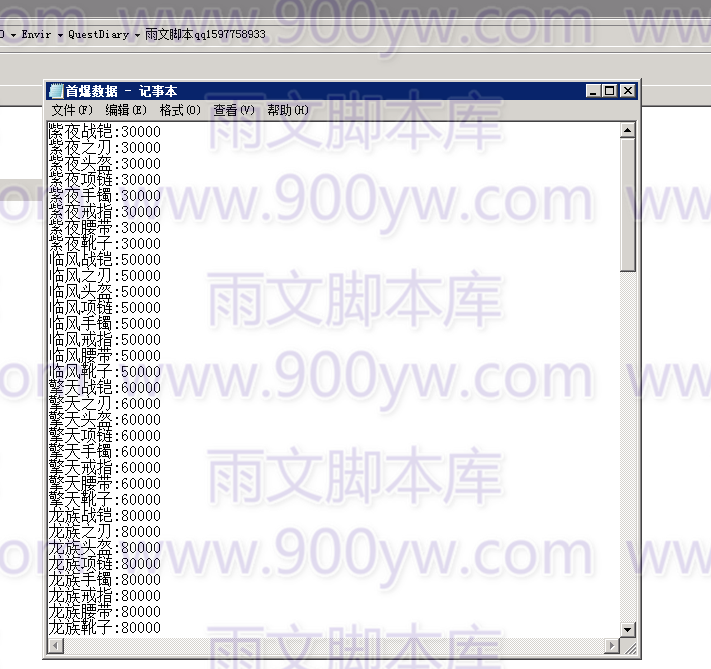Click the line 临风戒指:50000
The height and width of the screenshot is (669, 711).
coord(105,339)
